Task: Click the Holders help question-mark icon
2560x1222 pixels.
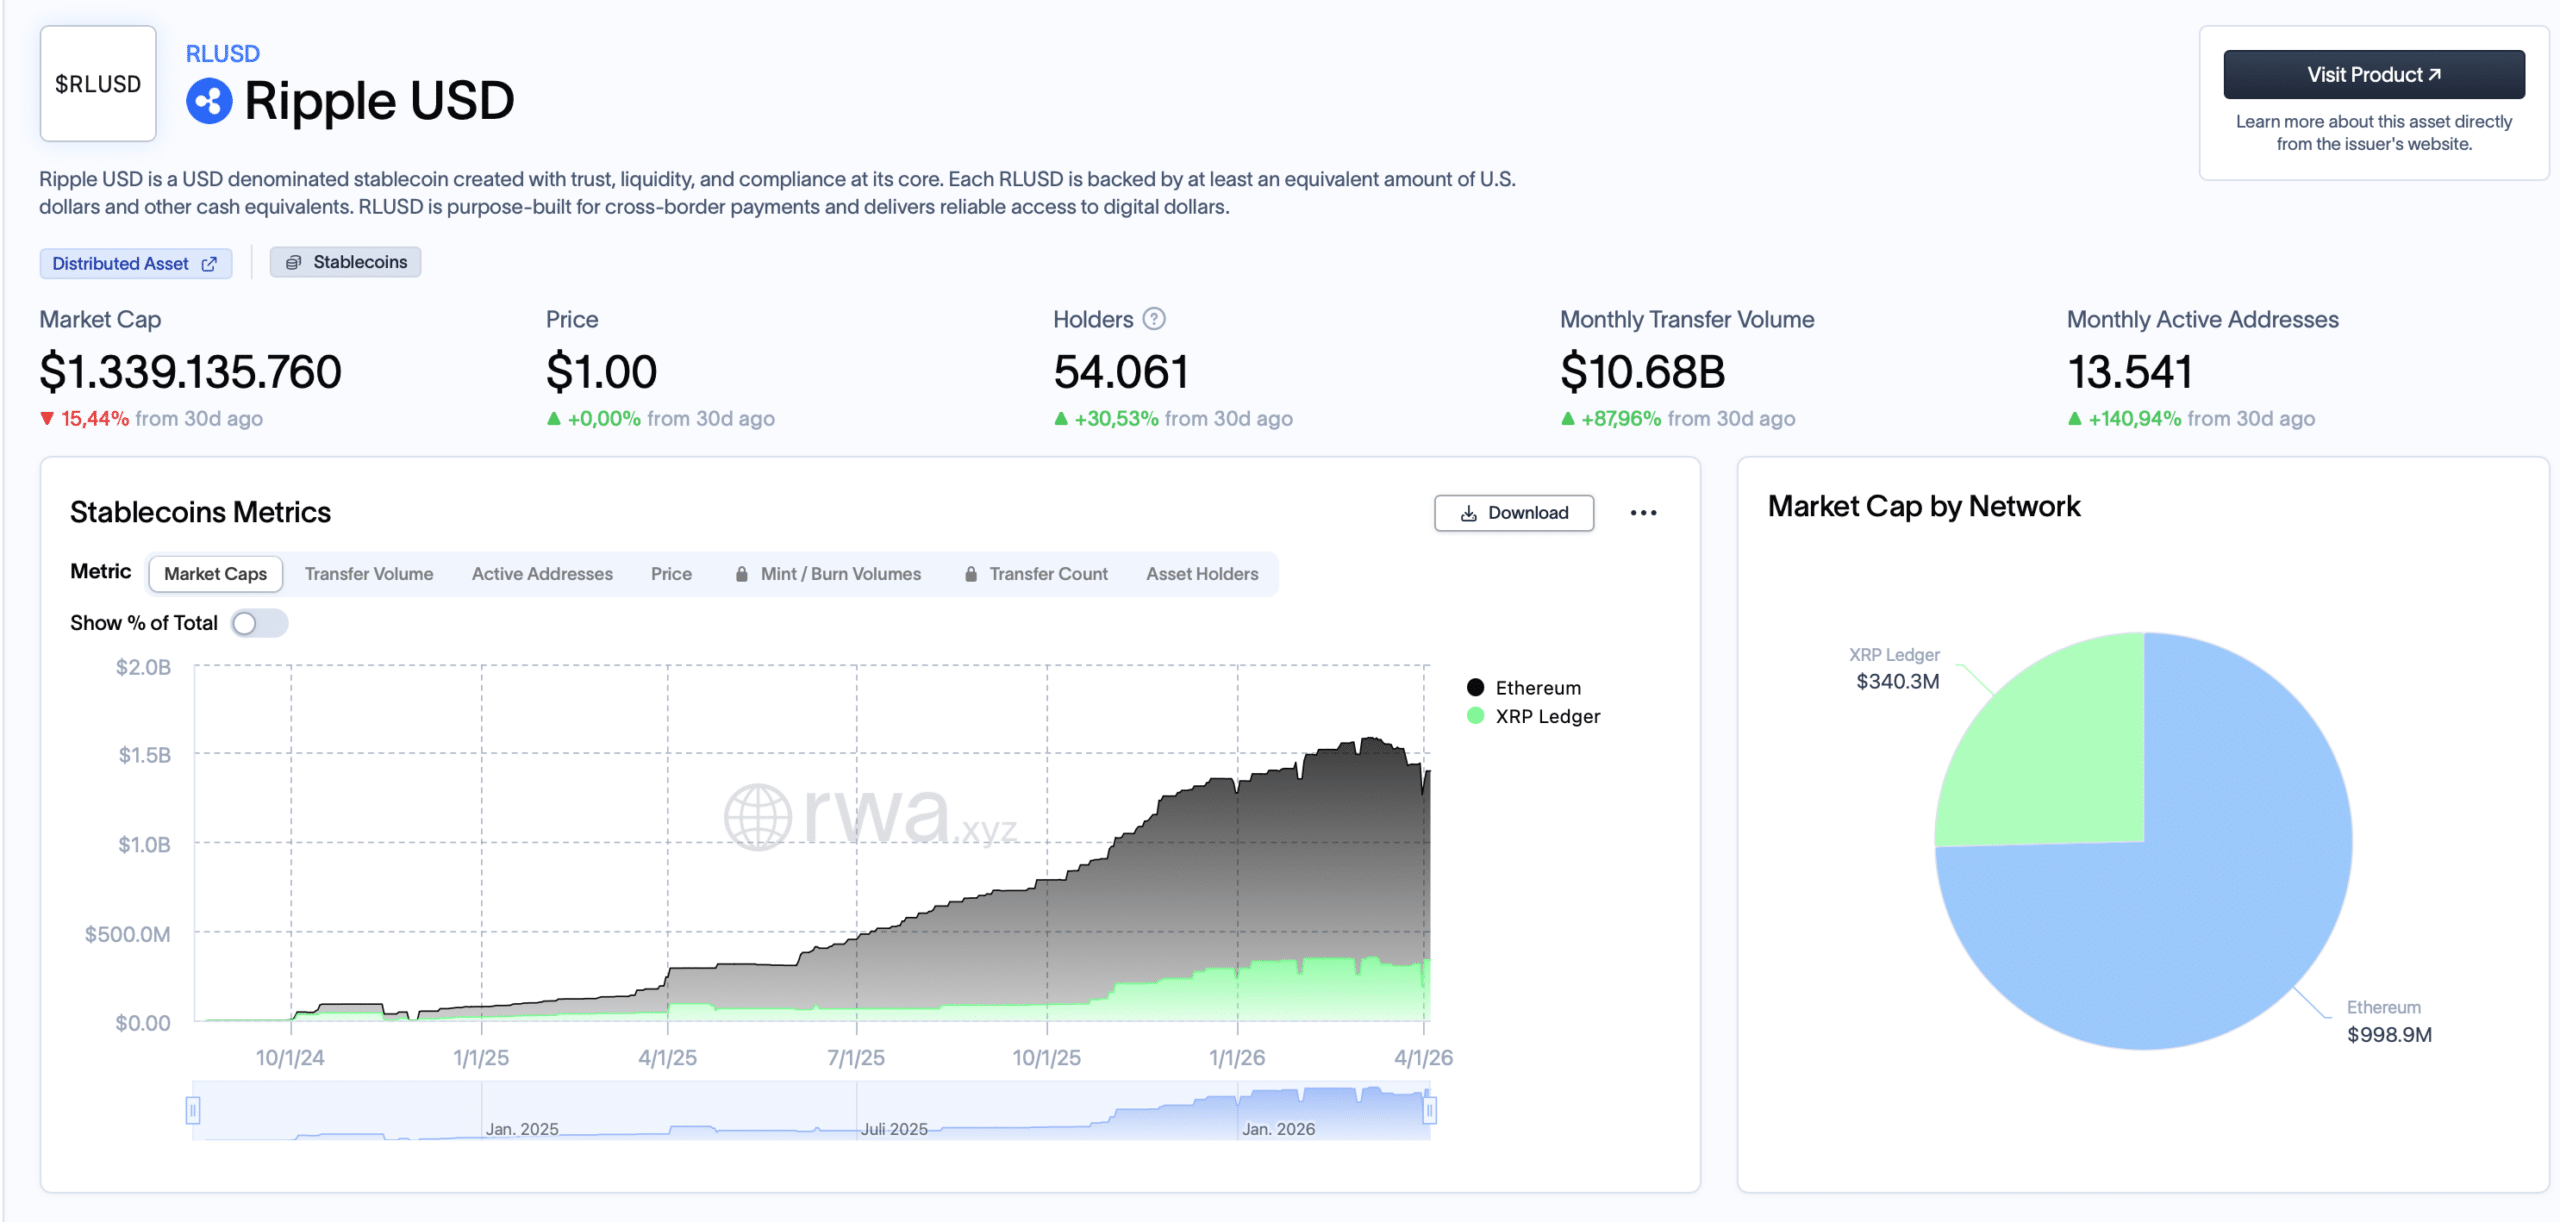Action: coord(1154,319)
